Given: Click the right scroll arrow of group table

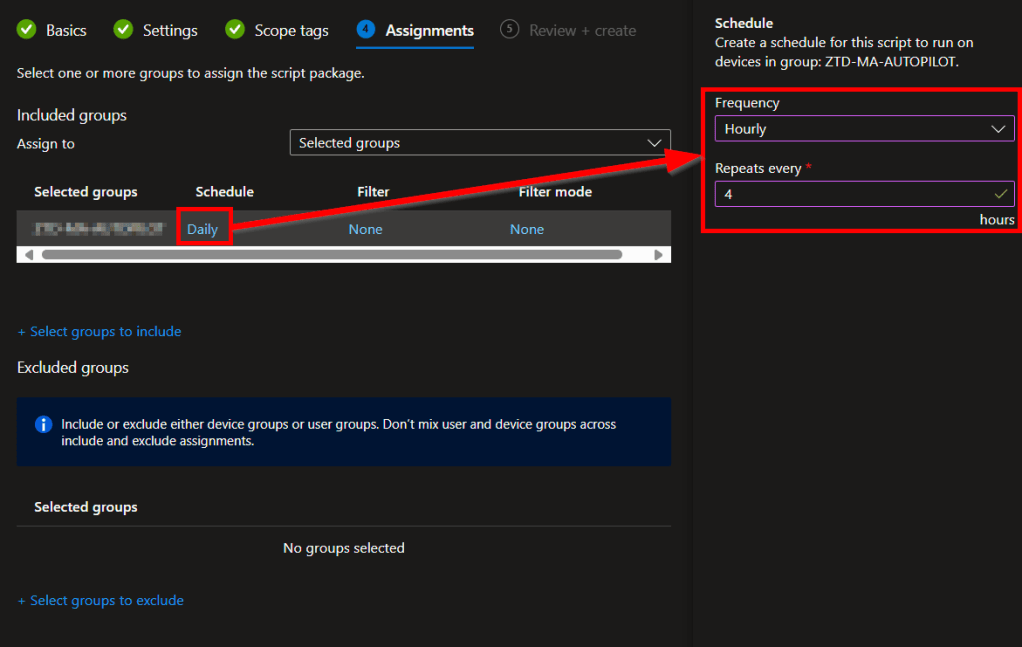Looking at the screenshot, I should coord(658,255).
